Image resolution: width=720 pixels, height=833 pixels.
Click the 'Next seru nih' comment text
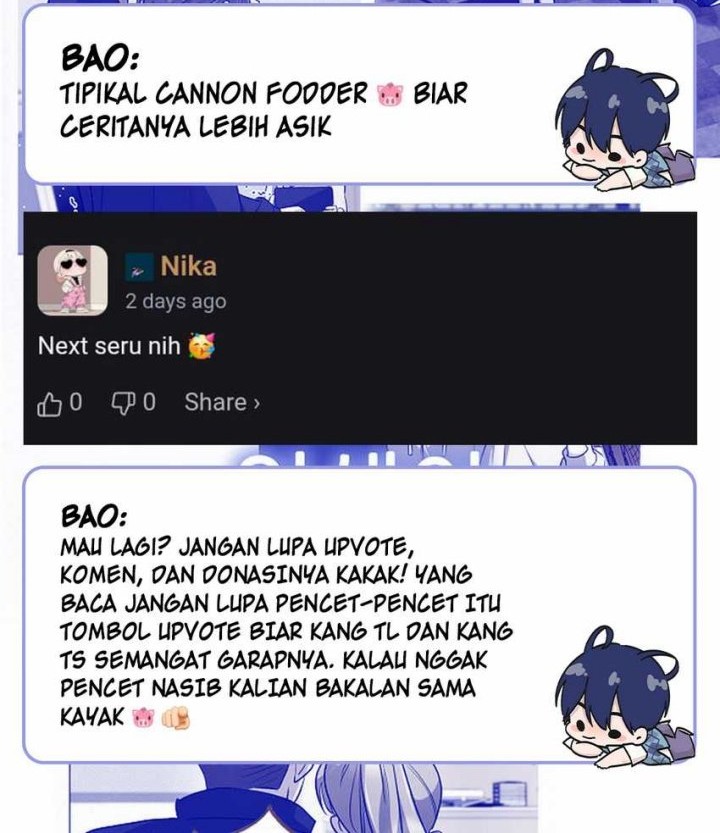coord(109,346)
